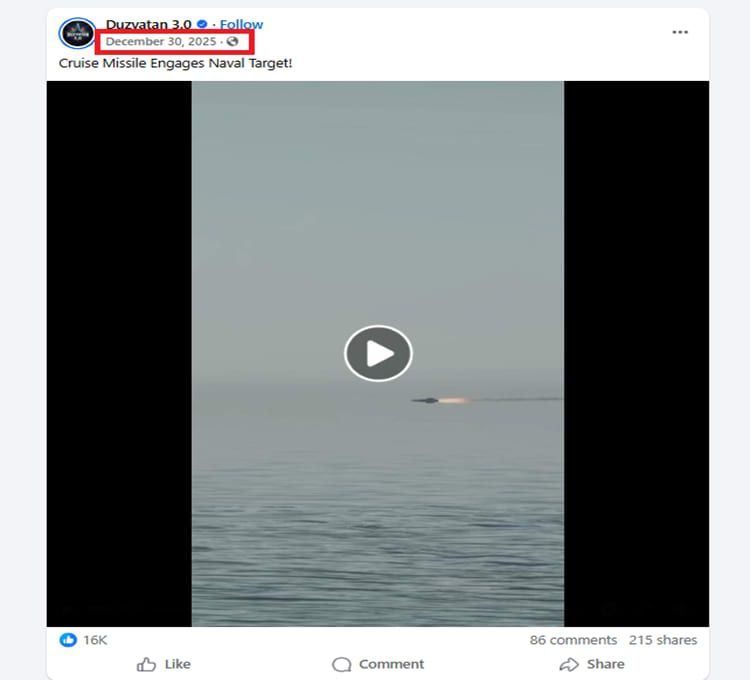The height and width of the screenshot is (680, 750).
Task: Click the blue like reaction icon
Action: [x=68, y=640]
